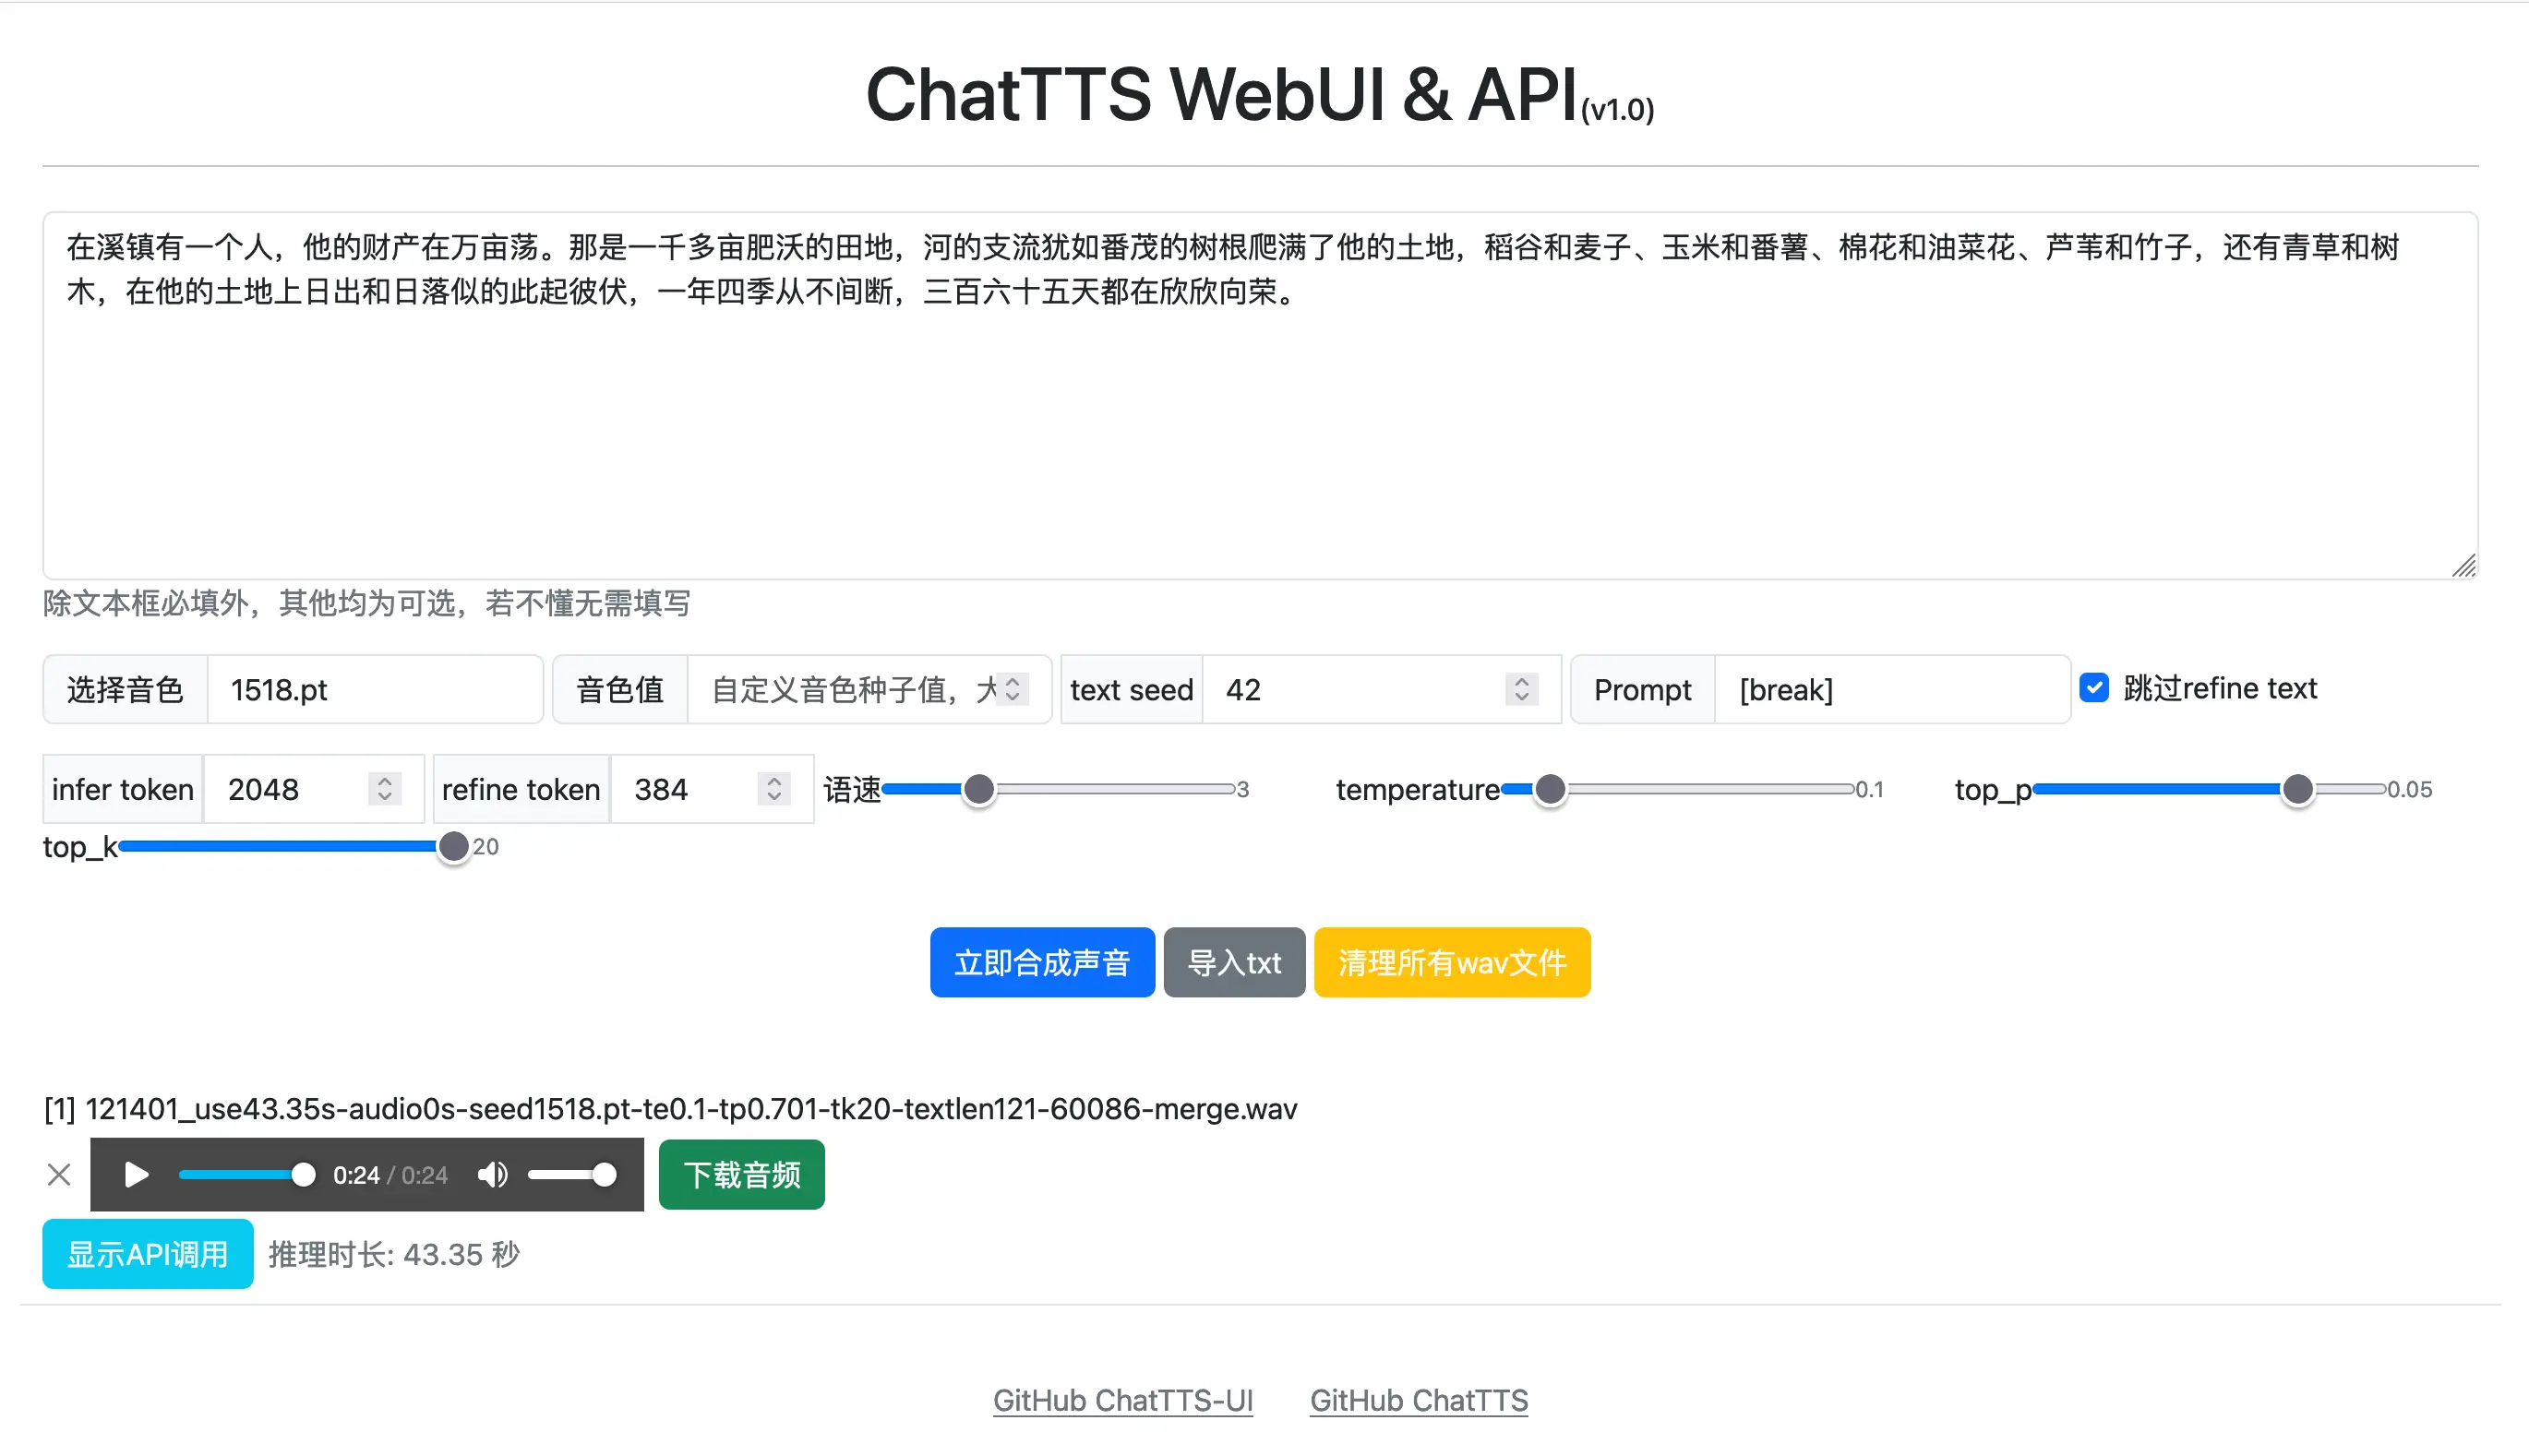Mute the audio player volume

tap(492, 1174)
